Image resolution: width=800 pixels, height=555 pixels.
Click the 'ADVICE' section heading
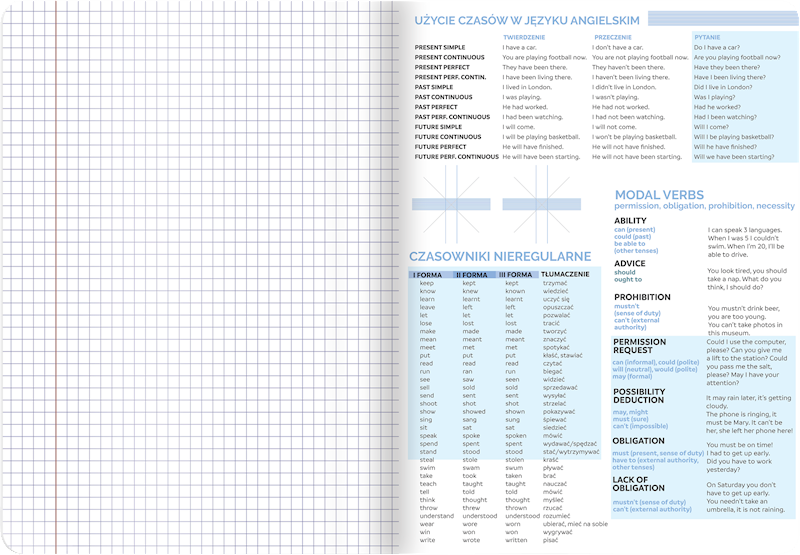pyautogui.click(x=630, y=264)
